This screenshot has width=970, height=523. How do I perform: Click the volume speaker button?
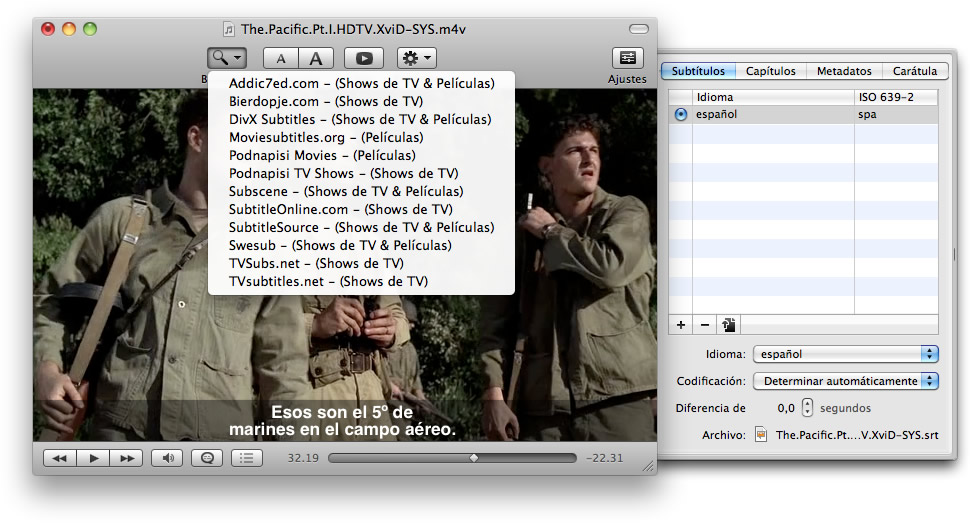point(167,458)
